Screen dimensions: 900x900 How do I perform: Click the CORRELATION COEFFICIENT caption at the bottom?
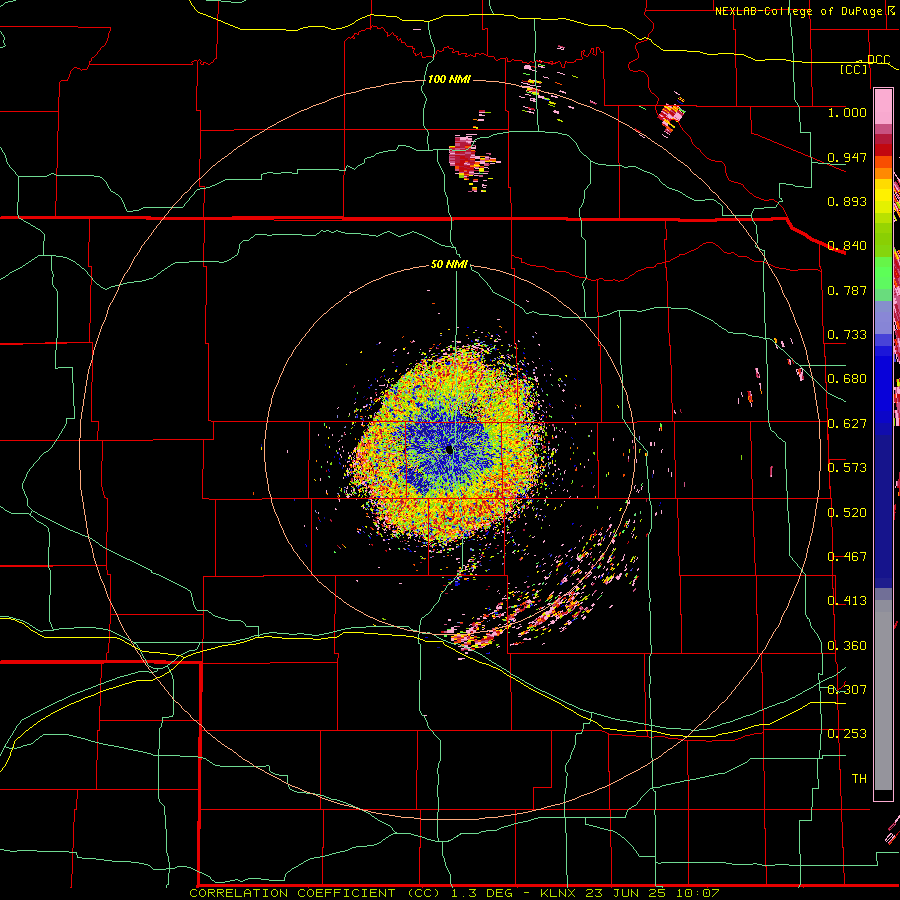click(x=453, y=893)
